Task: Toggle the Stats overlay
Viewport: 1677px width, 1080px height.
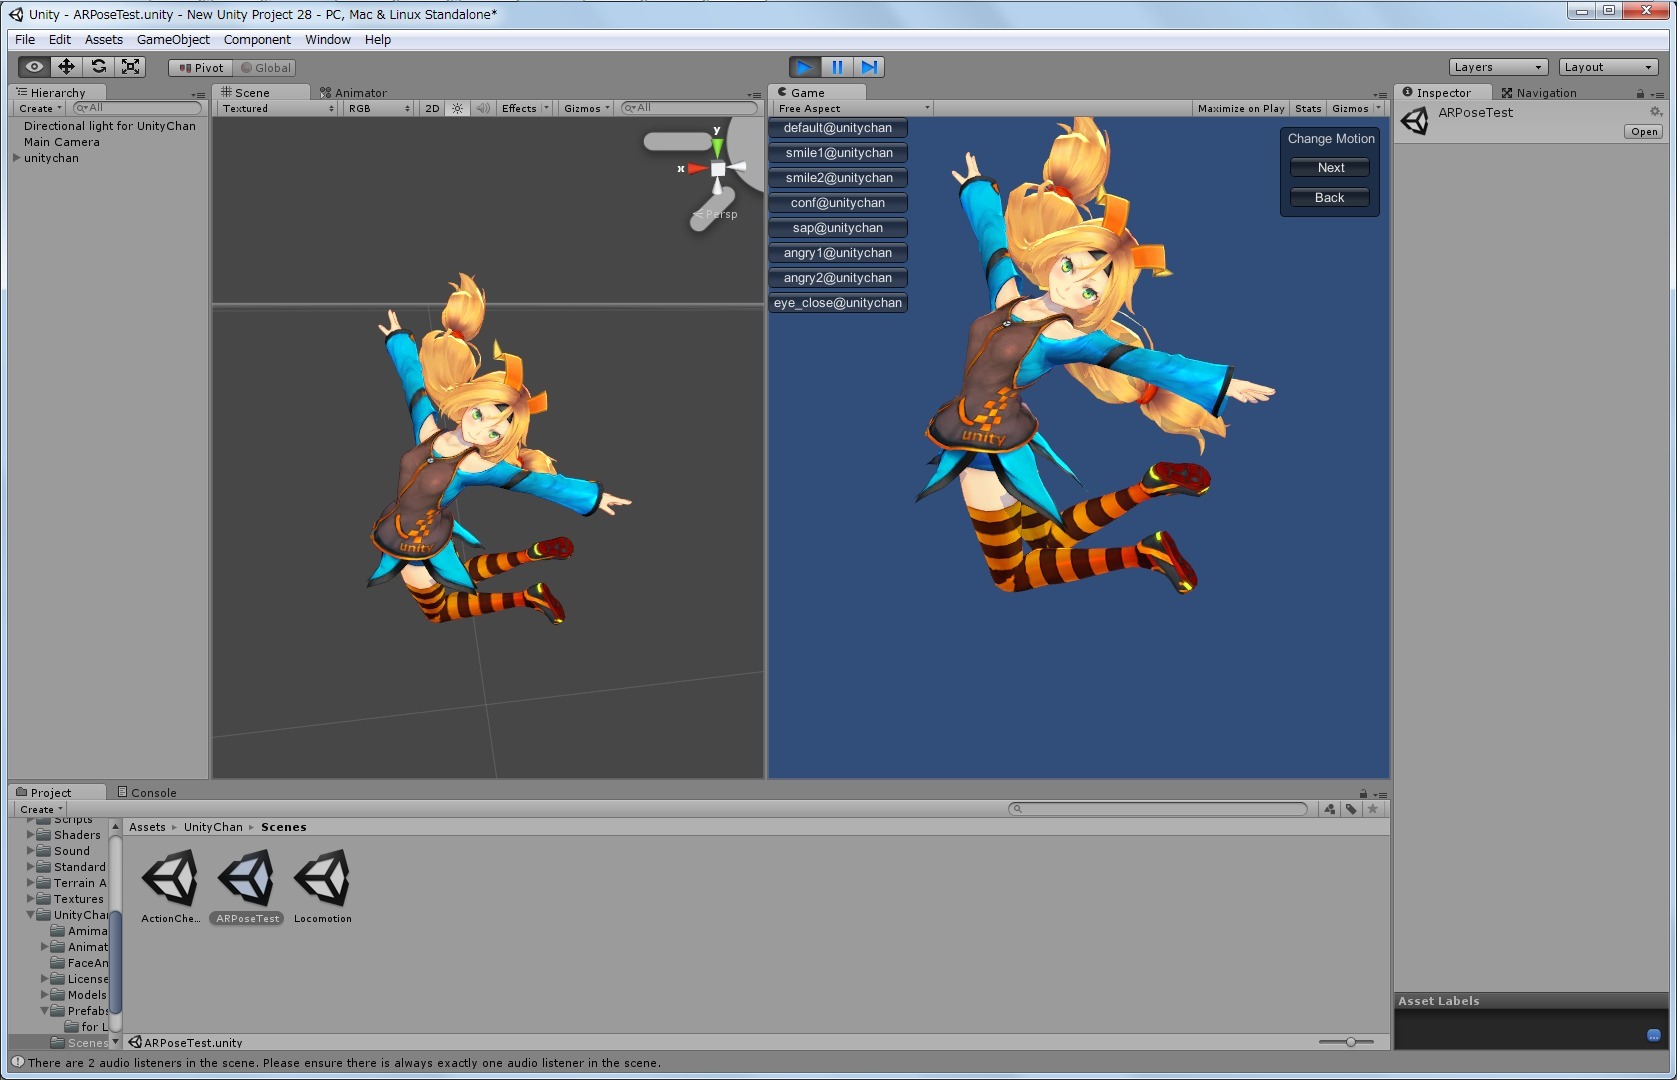Action: click(x=1307, y=108)
